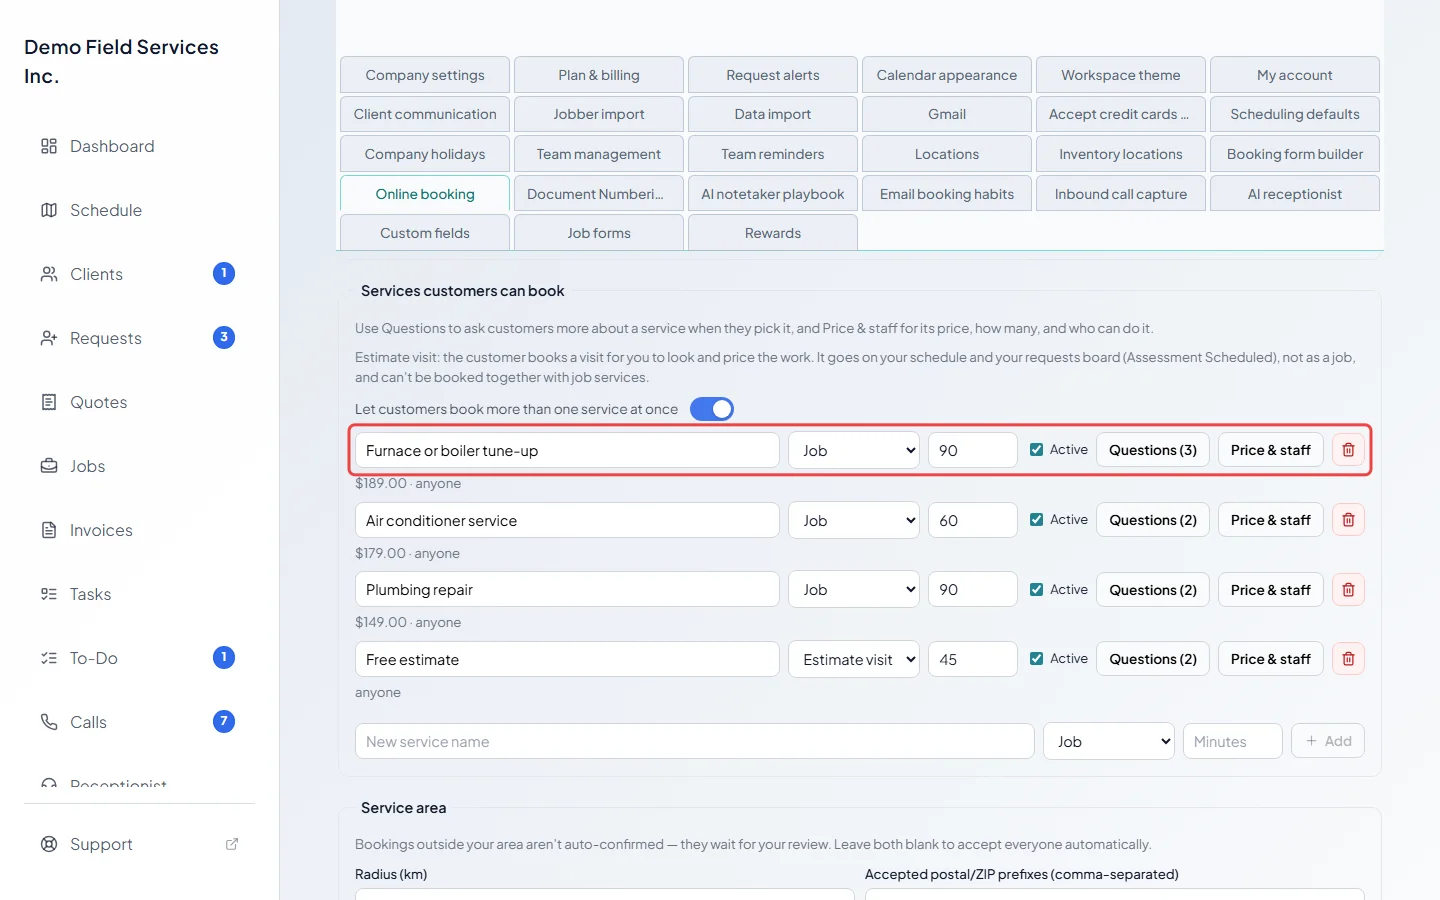Select the Custom fields tab
The width and height of the screenshot is (1440, 900).
tap(425, 233)
